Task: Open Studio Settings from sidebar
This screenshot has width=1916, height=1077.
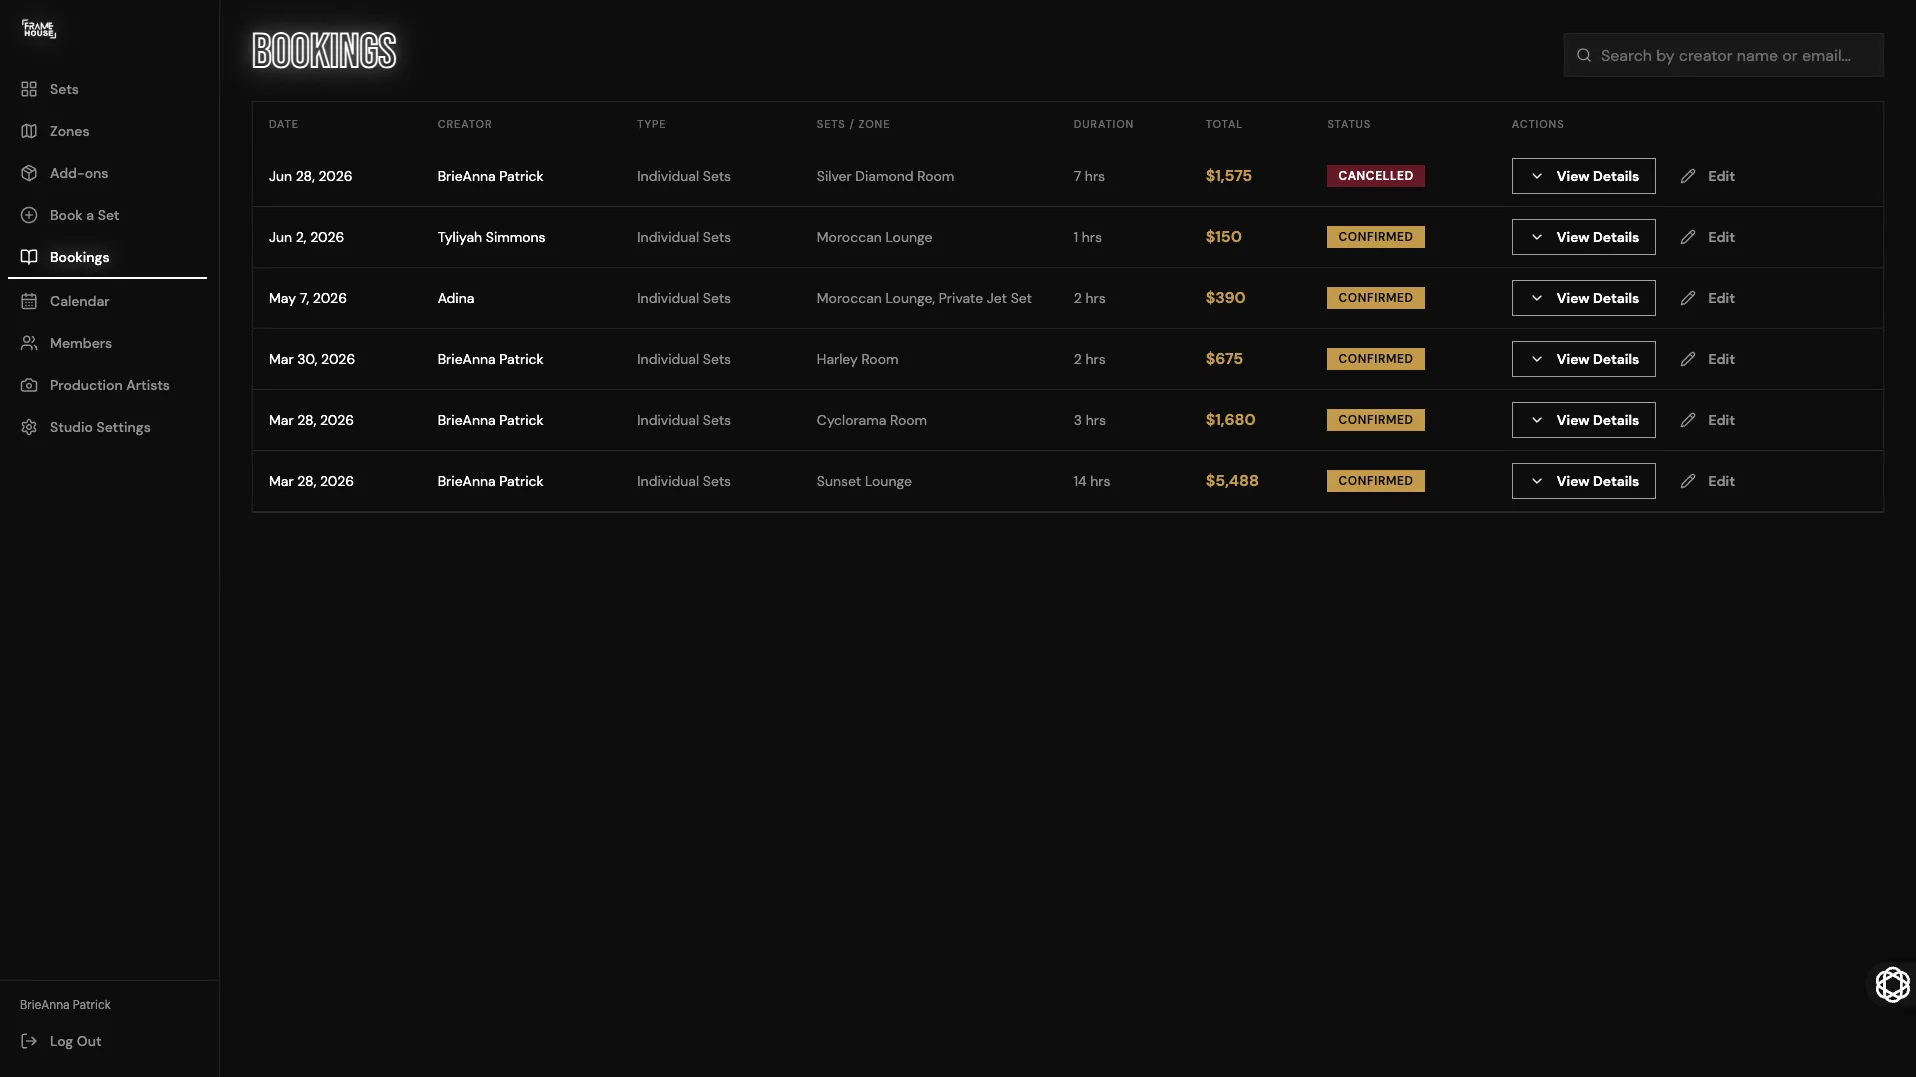Action: pyautogui.click(x=107, y=427)
